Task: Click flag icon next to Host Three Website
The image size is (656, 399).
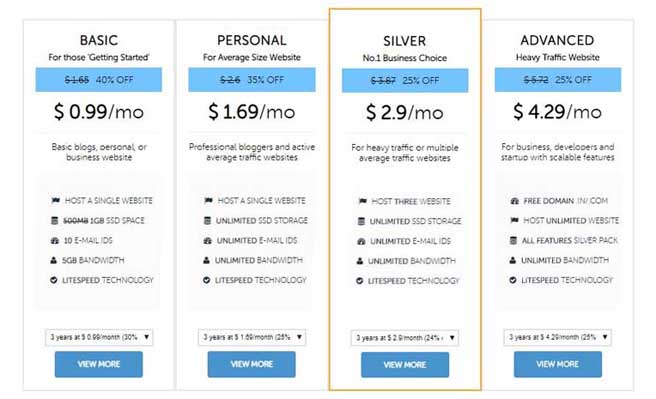Action: pos(362,201)
